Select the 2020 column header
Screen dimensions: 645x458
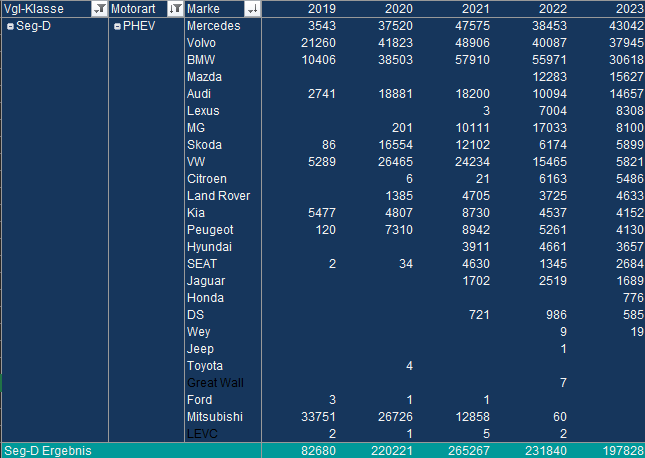click(399, 9)
